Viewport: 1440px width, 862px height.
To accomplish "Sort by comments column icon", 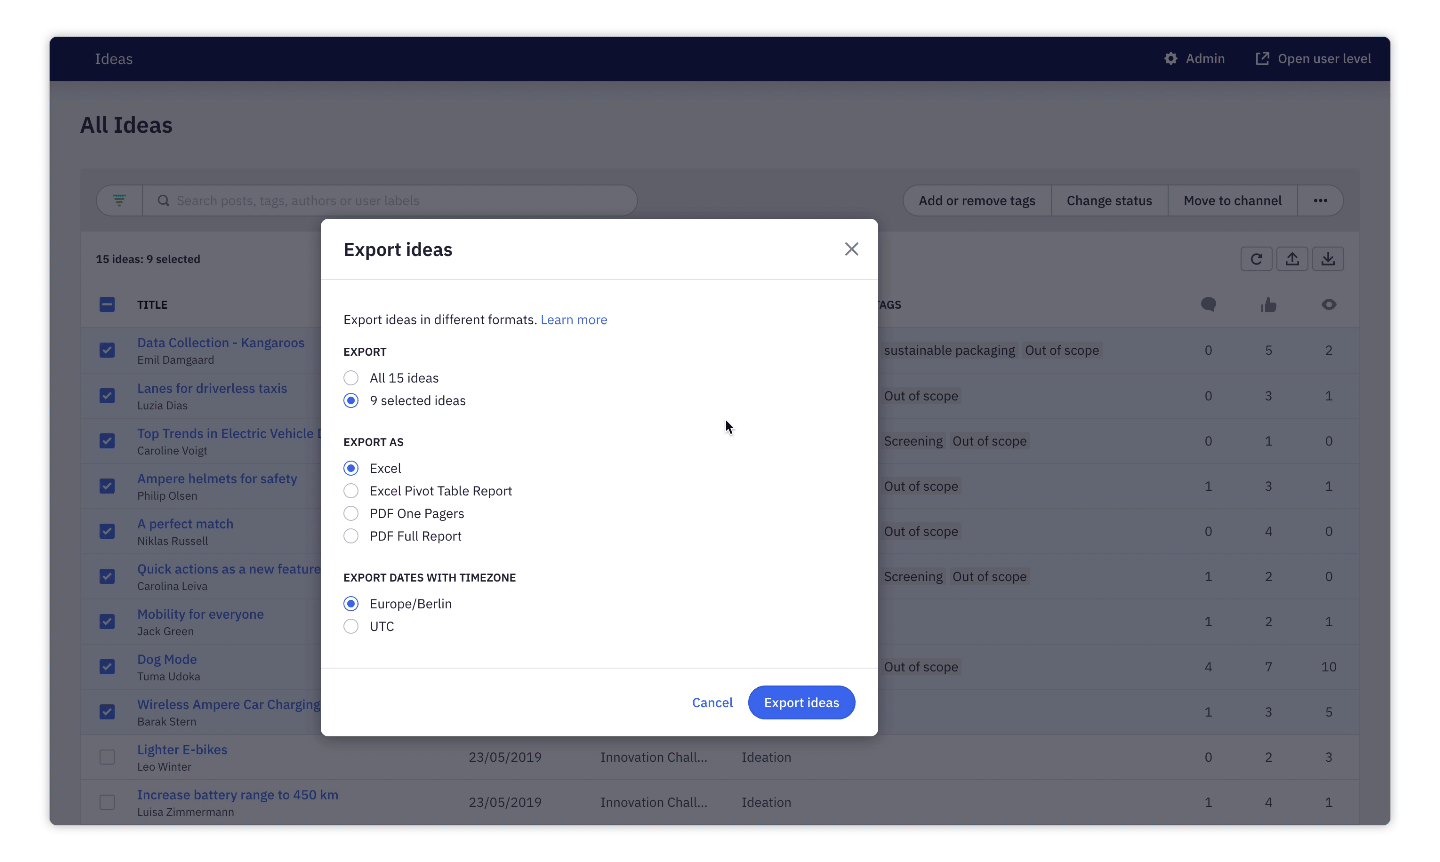I will [x=1208, y=305].
